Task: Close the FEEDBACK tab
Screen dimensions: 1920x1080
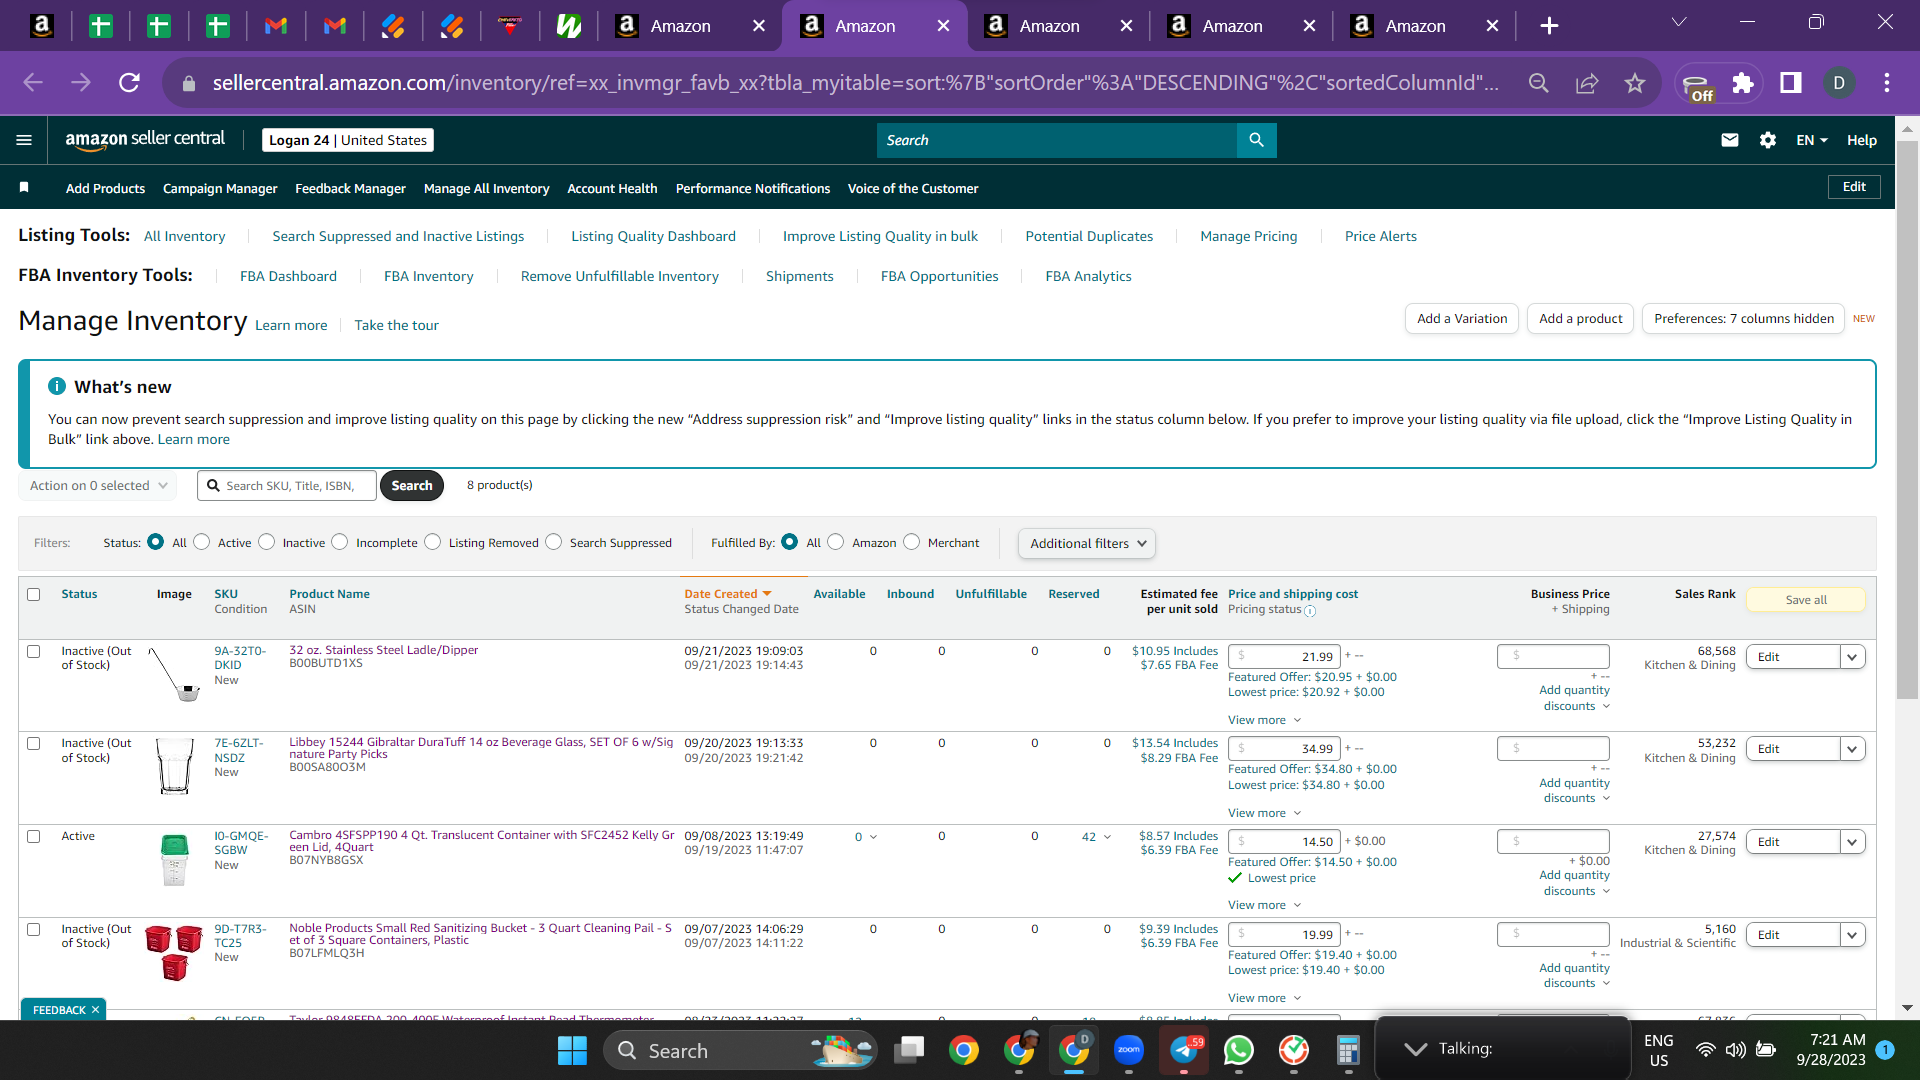Action: coord(95,1010)
